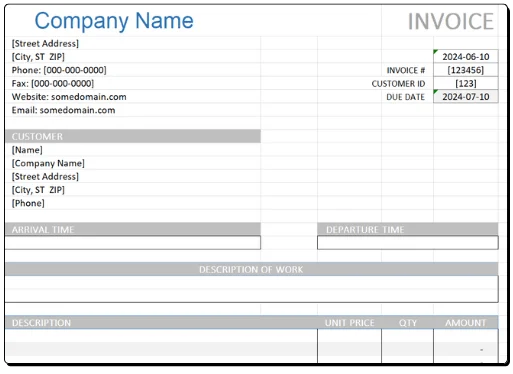513x374 pixels.
Task: Click the CUSTOMER section header
Action: [x=133, y=136]
